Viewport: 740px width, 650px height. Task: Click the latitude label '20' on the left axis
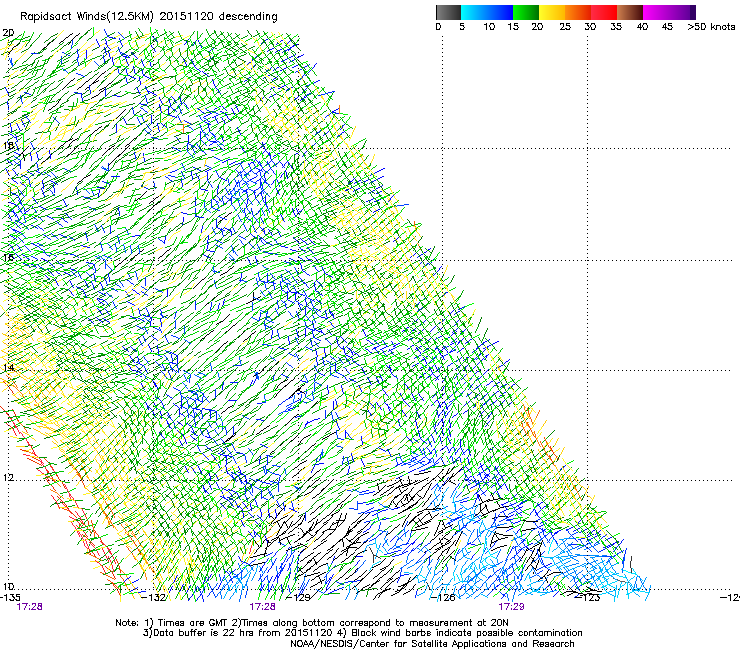coord(8,33)
